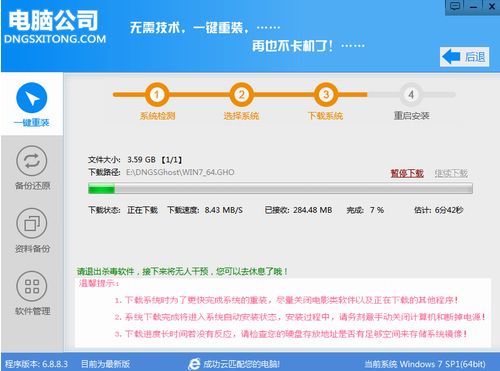
Task: Click the green 请退出杀毒软件 notice text
Action: (183, 272)
